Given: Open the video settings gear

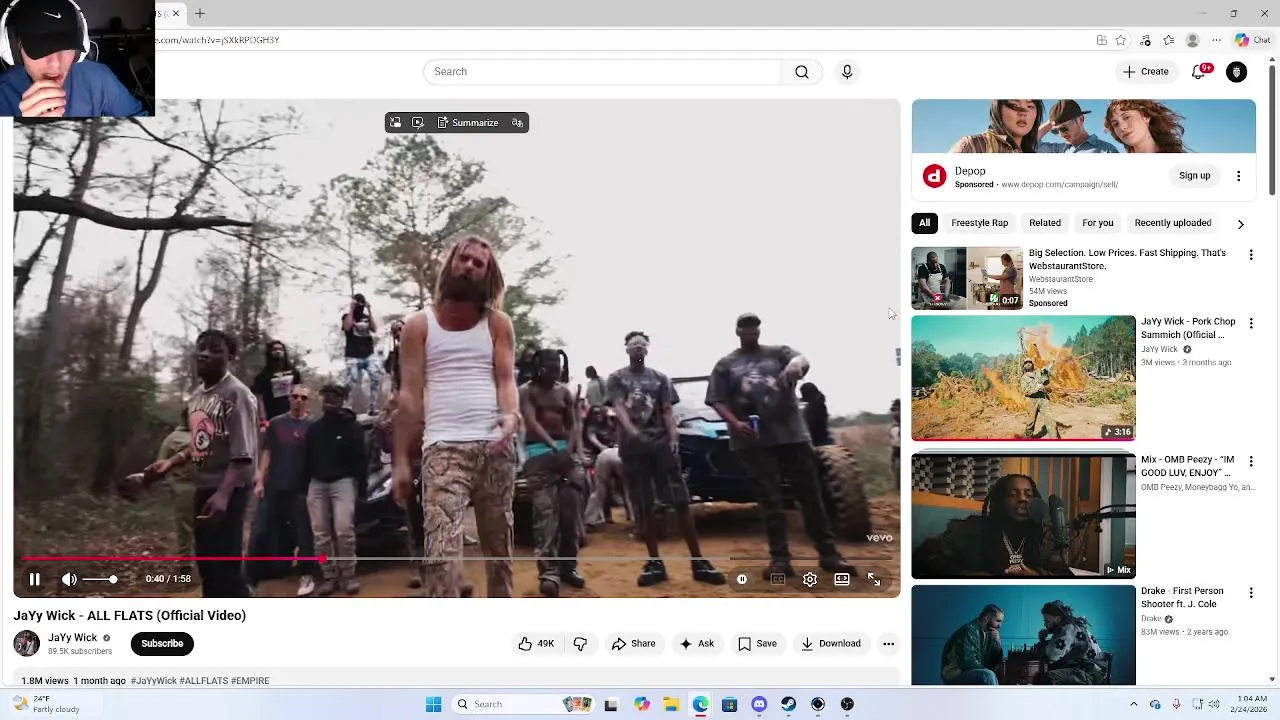Looking at the screenshot, I should point(810,579).
